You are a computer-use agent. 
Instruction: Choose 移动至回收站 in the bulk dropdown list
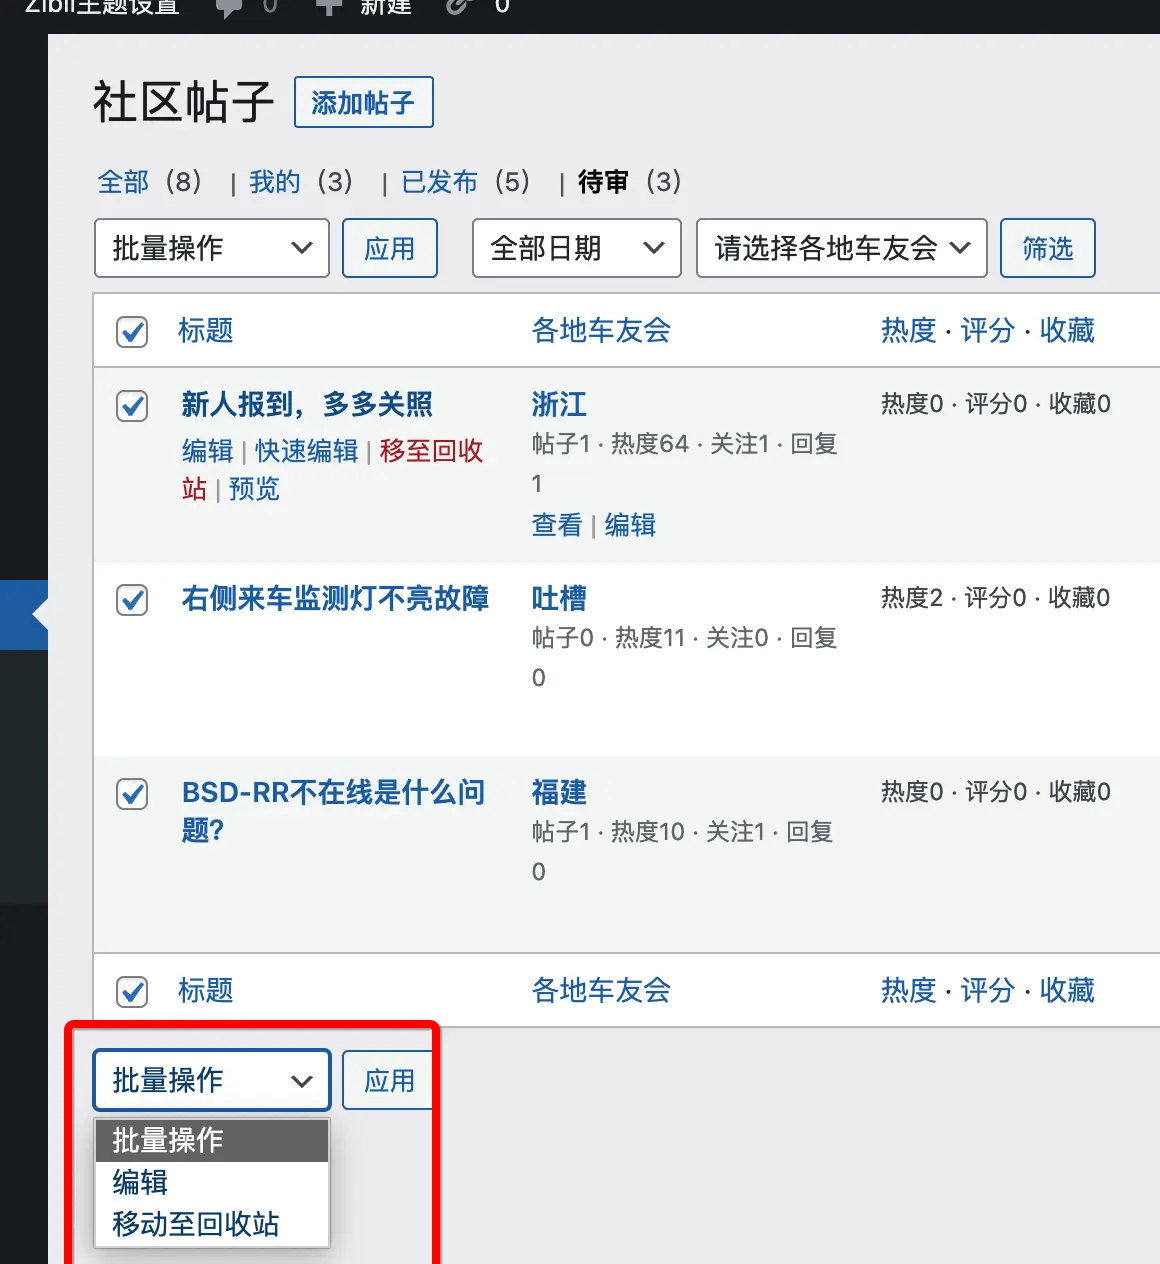point(212,1224)
